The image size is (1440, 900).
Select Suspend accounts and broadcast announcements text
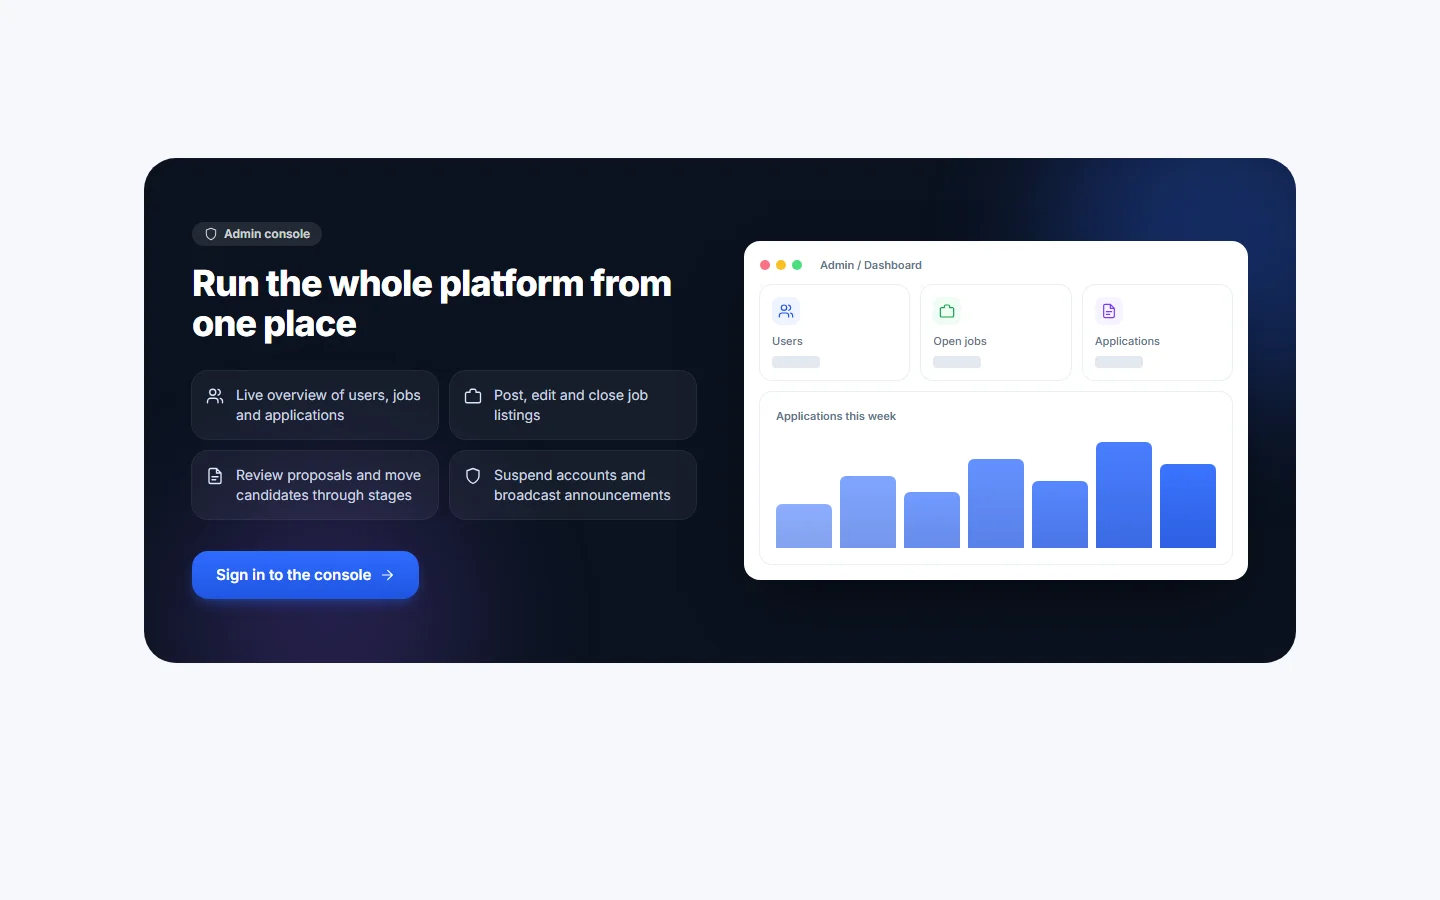click(582, 485)
